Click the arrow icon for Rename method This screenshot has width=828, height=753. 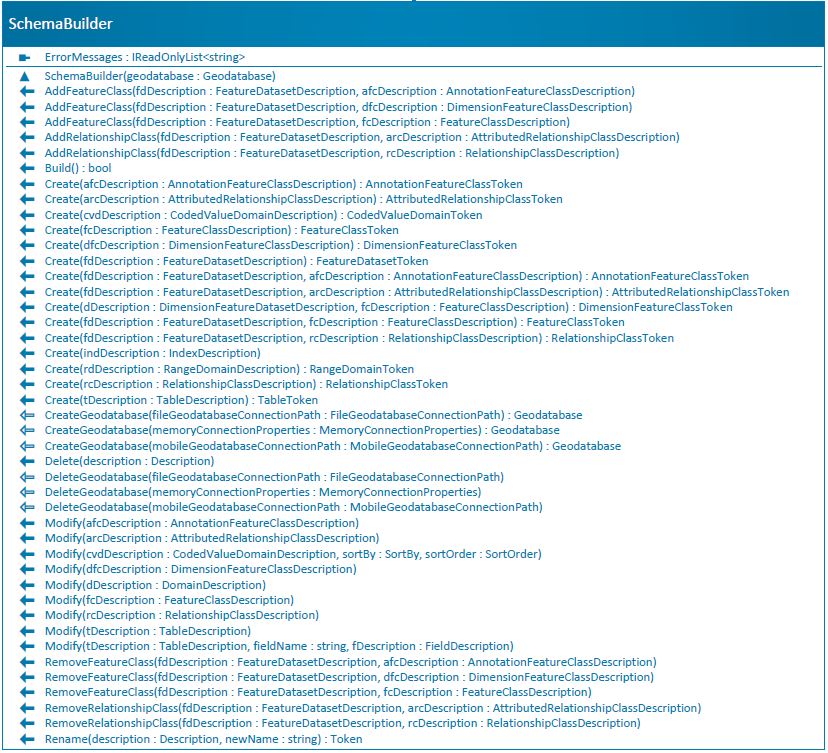[25, 738]
